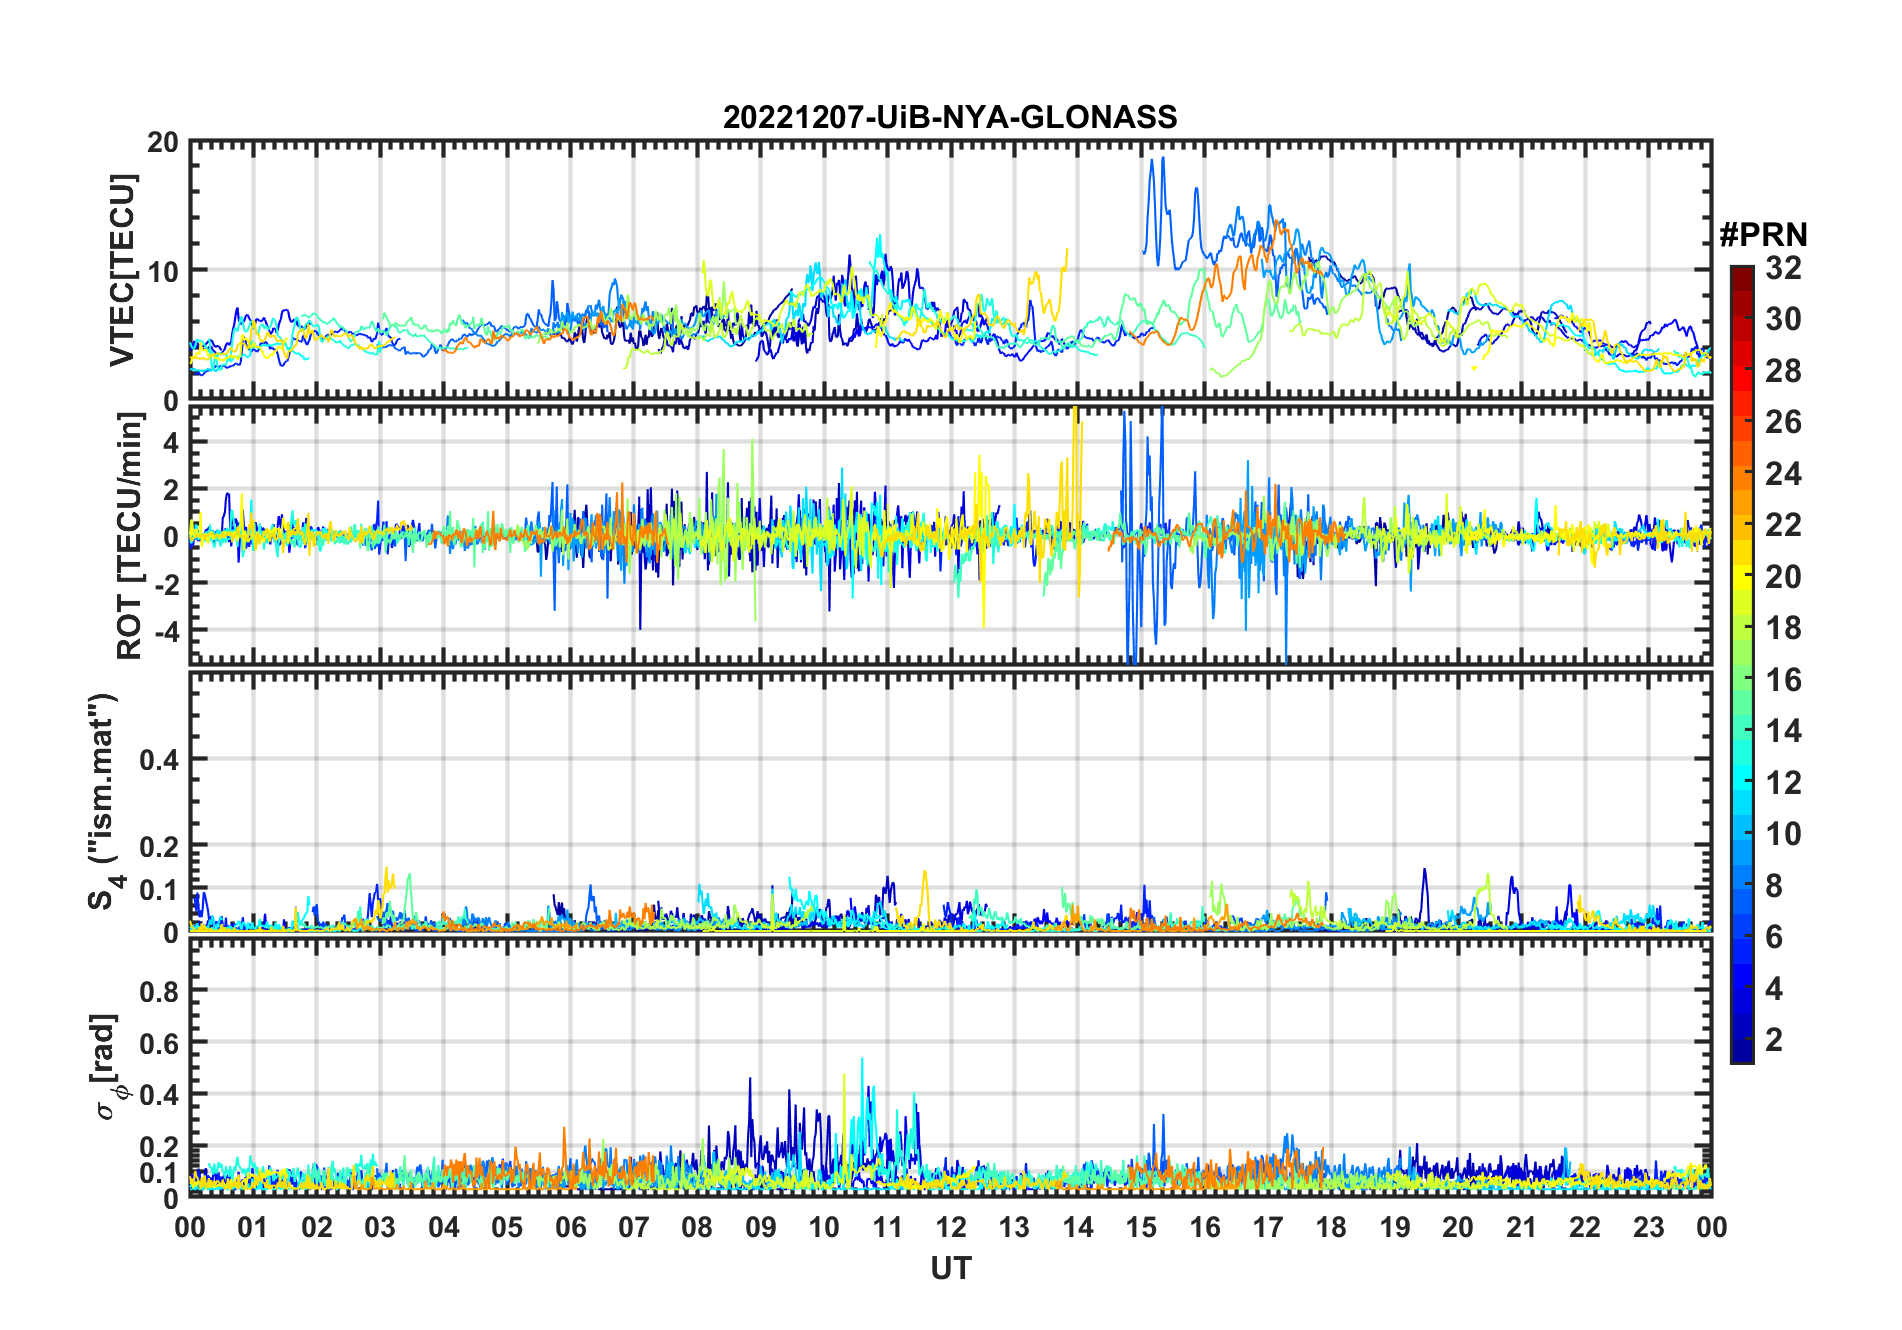Click the colorbar tick label 32
The width and height of the screenshot is (1902, 1330).
coord(1783,268)
